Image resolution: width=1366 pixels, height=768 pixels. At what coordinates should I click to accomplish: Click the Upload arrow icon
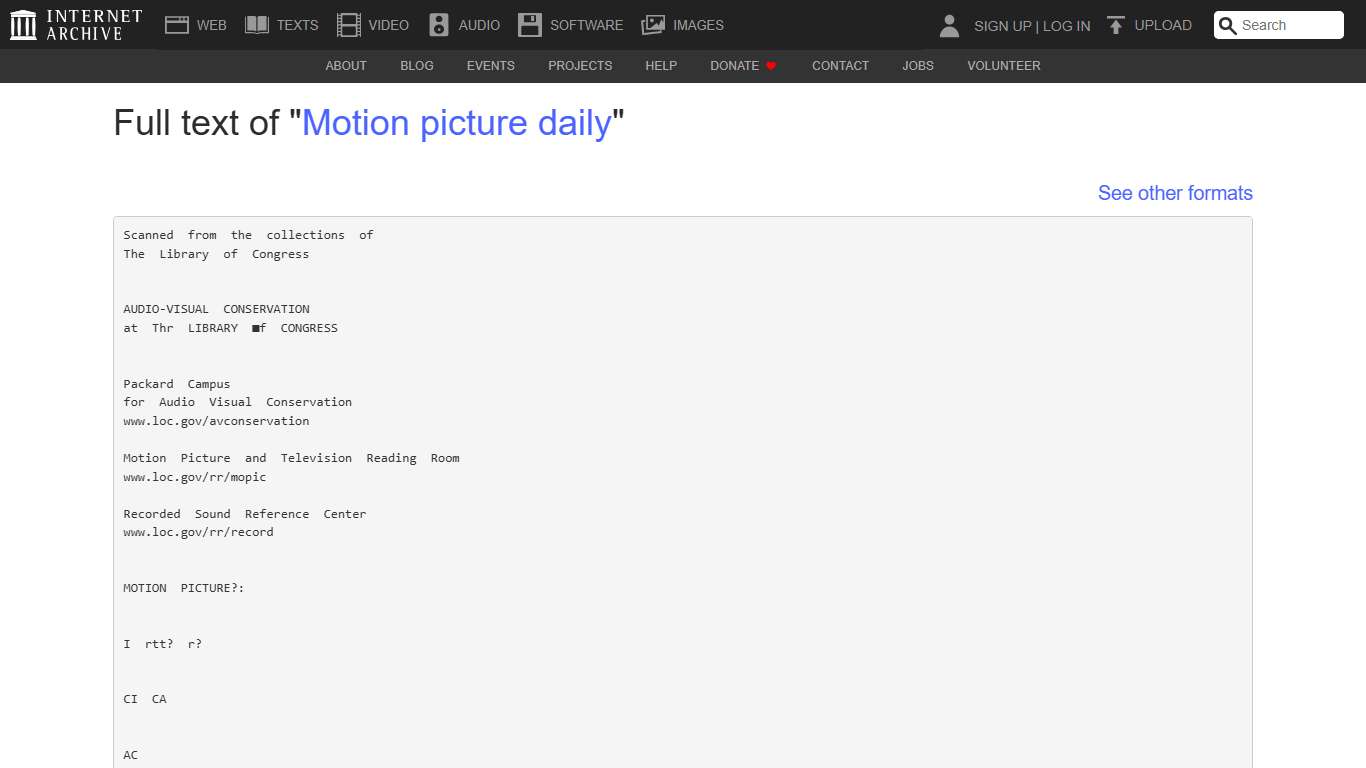pos(1114,24)
